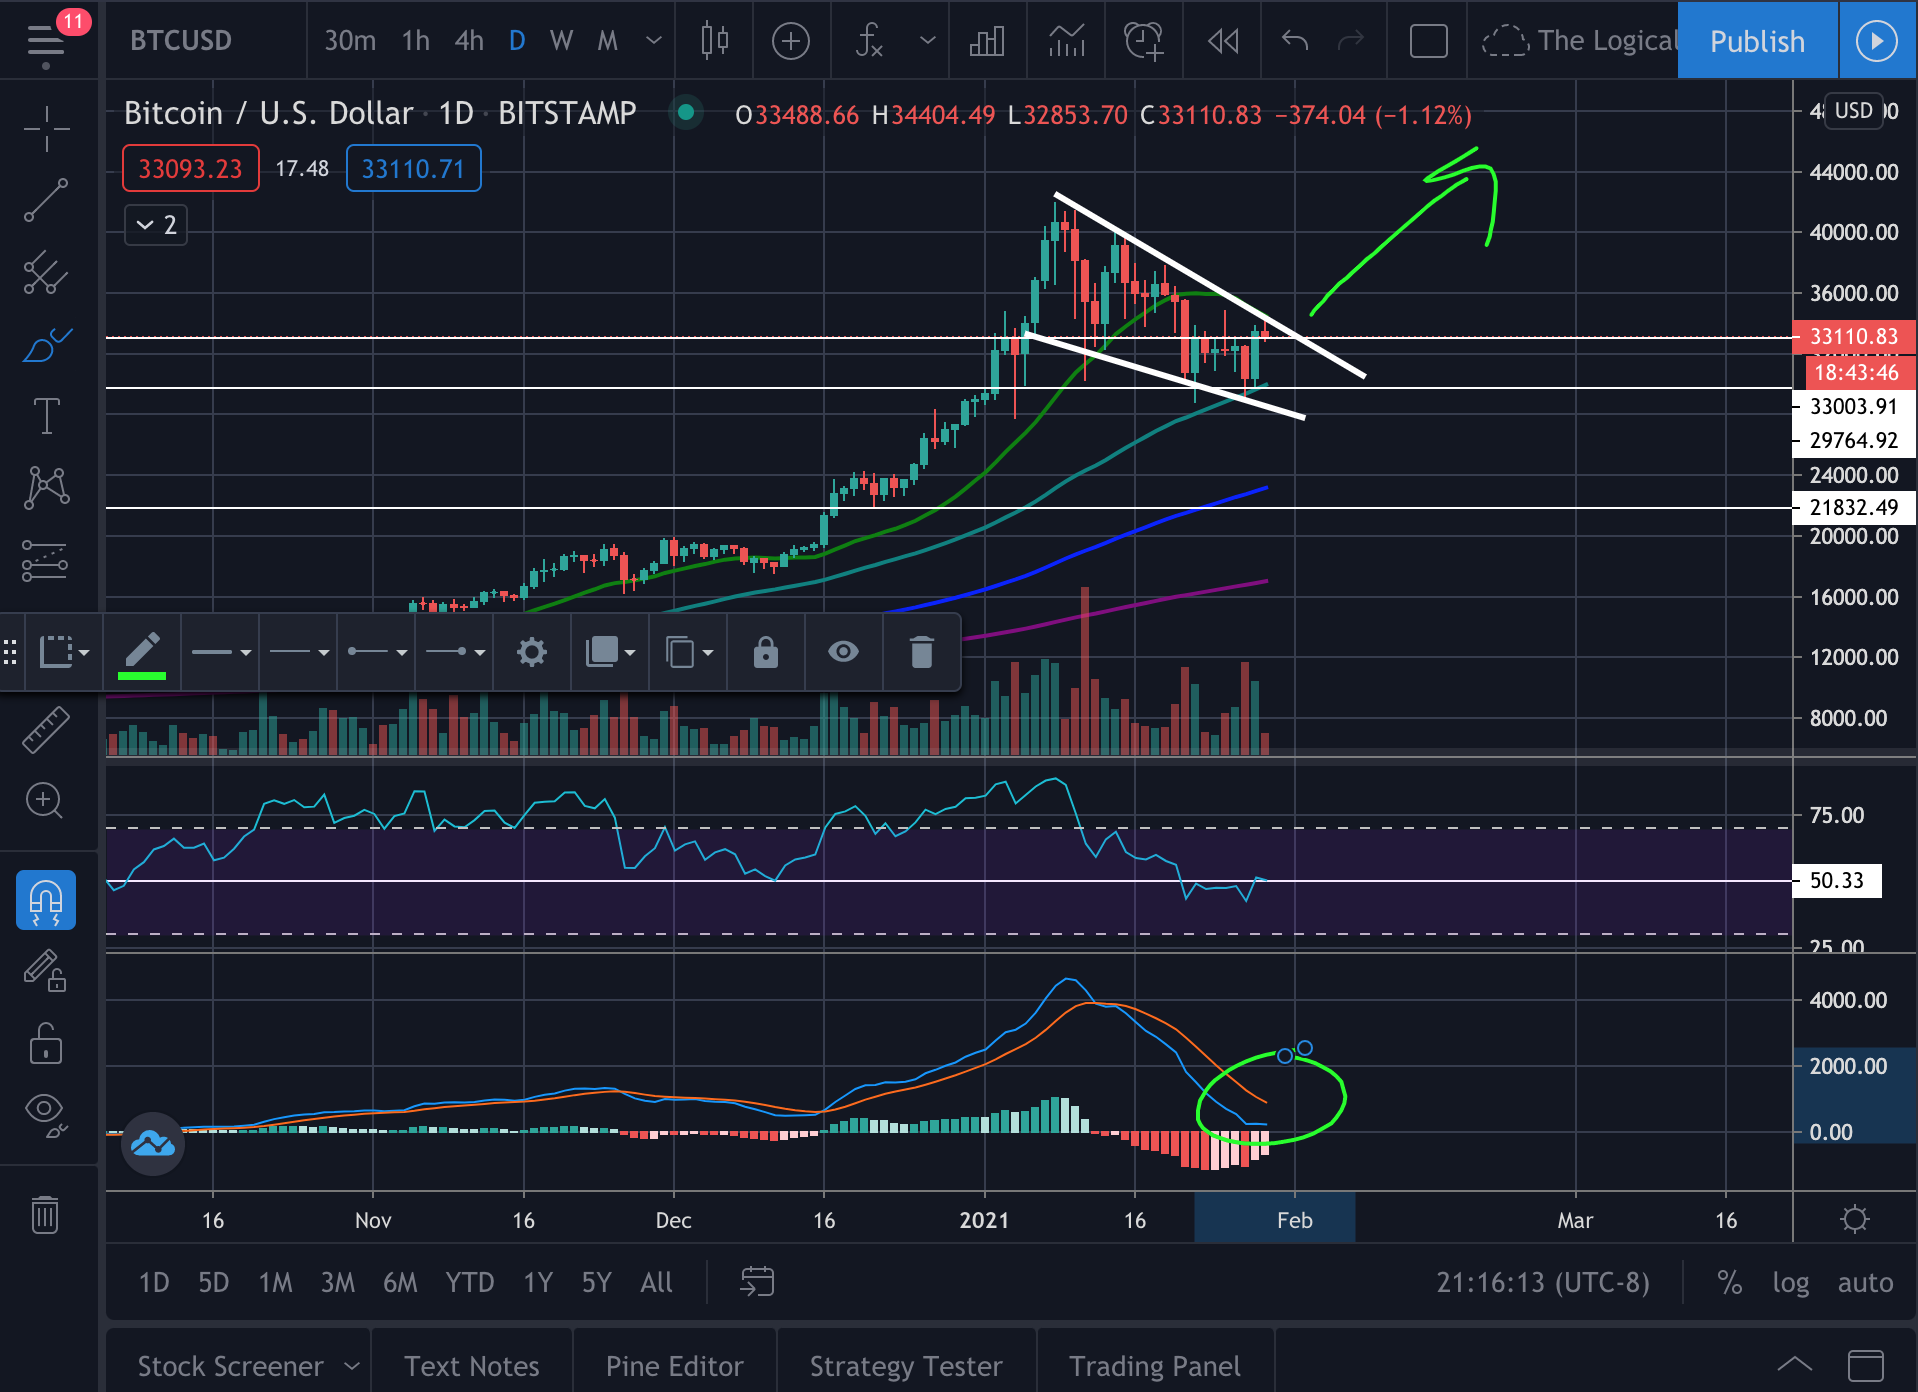Toggle stay-in-drawing-mode pencil lock

click(46, 970)
